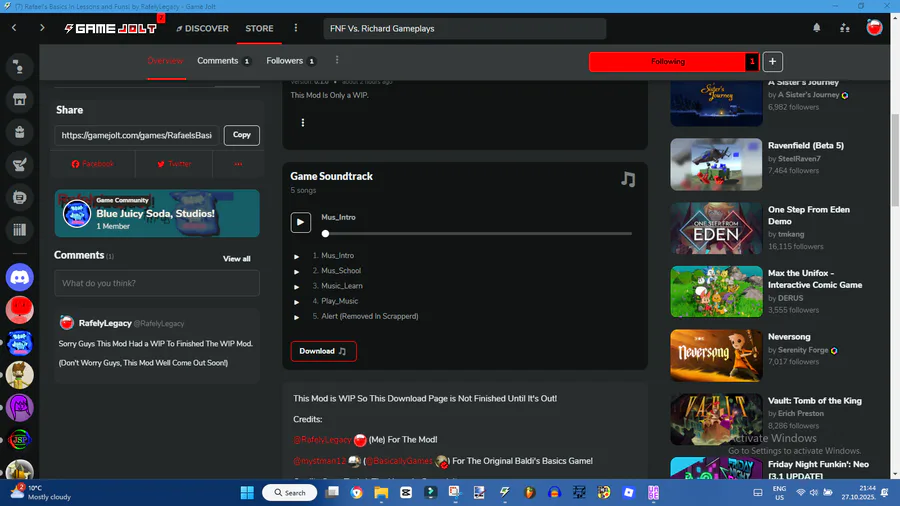The image size is (900, 506).
Task: Open Vault: Tomb of the King title
Action: pos(814,400)
